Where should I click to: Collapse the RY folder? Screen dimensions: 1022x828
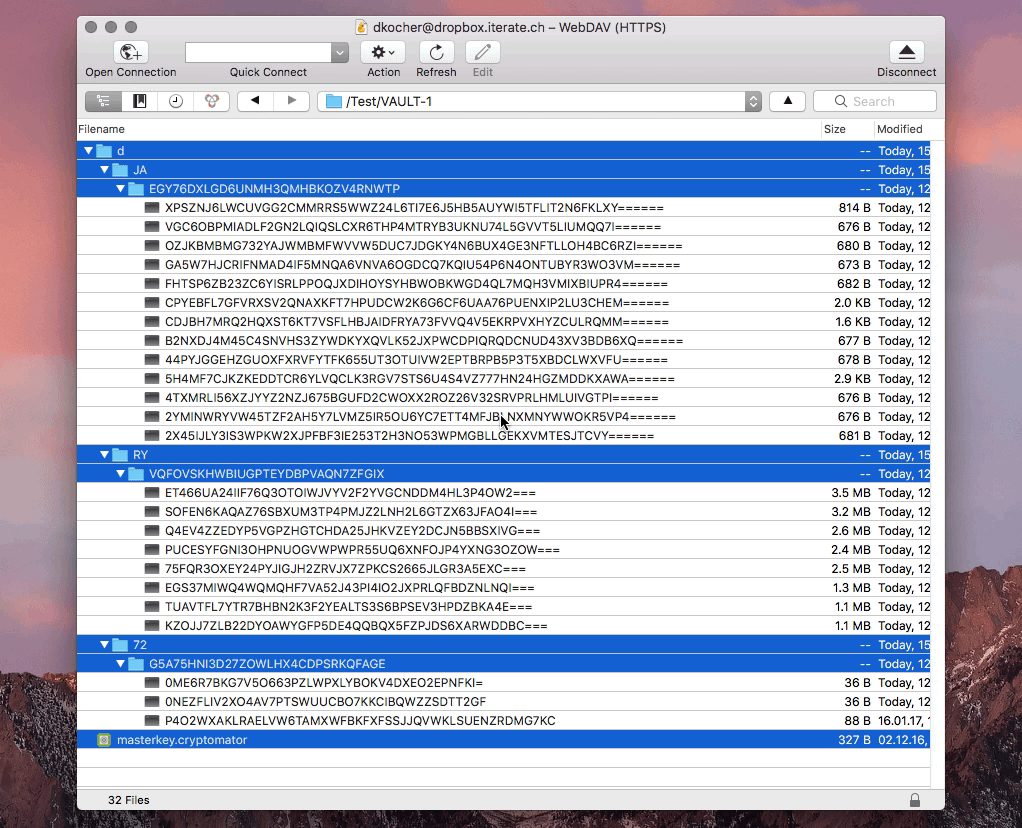(104, 455)
